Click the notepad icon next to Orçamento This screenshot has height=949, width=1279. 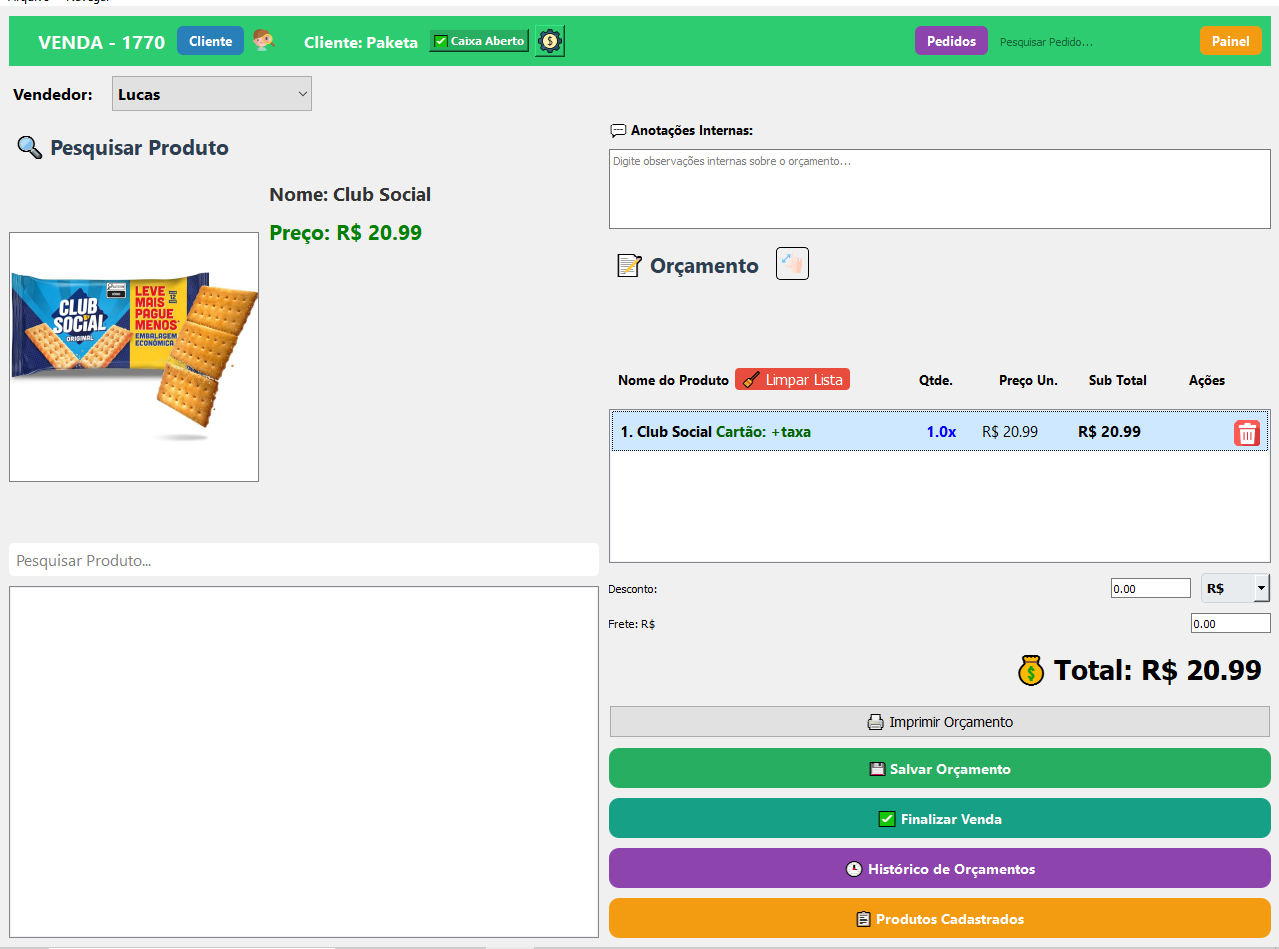coord(628,266)
